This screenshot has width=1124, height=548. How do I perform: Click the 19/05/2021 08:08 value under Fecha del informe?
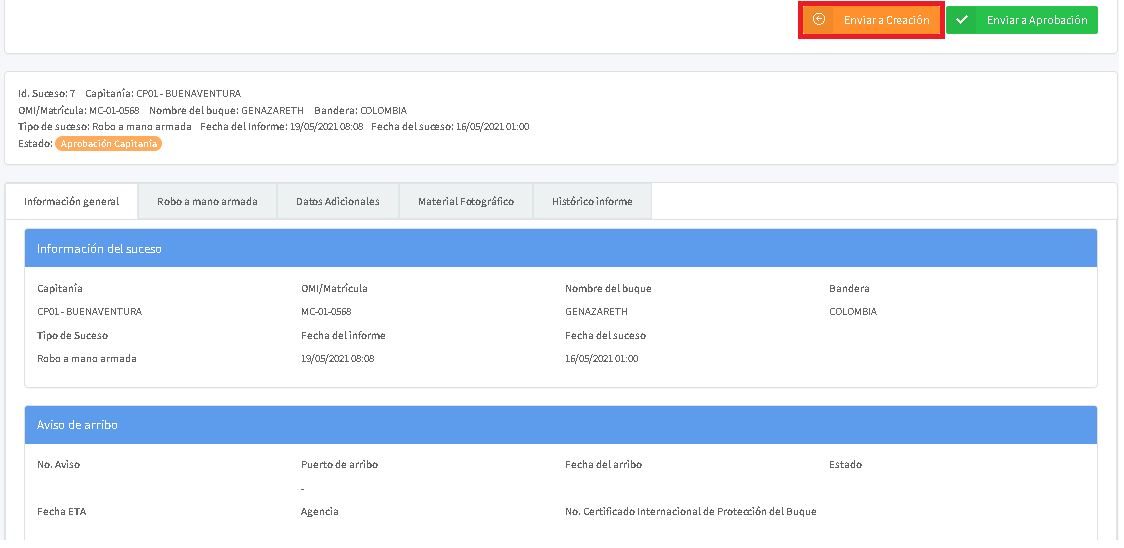click(x=337, y=359)
